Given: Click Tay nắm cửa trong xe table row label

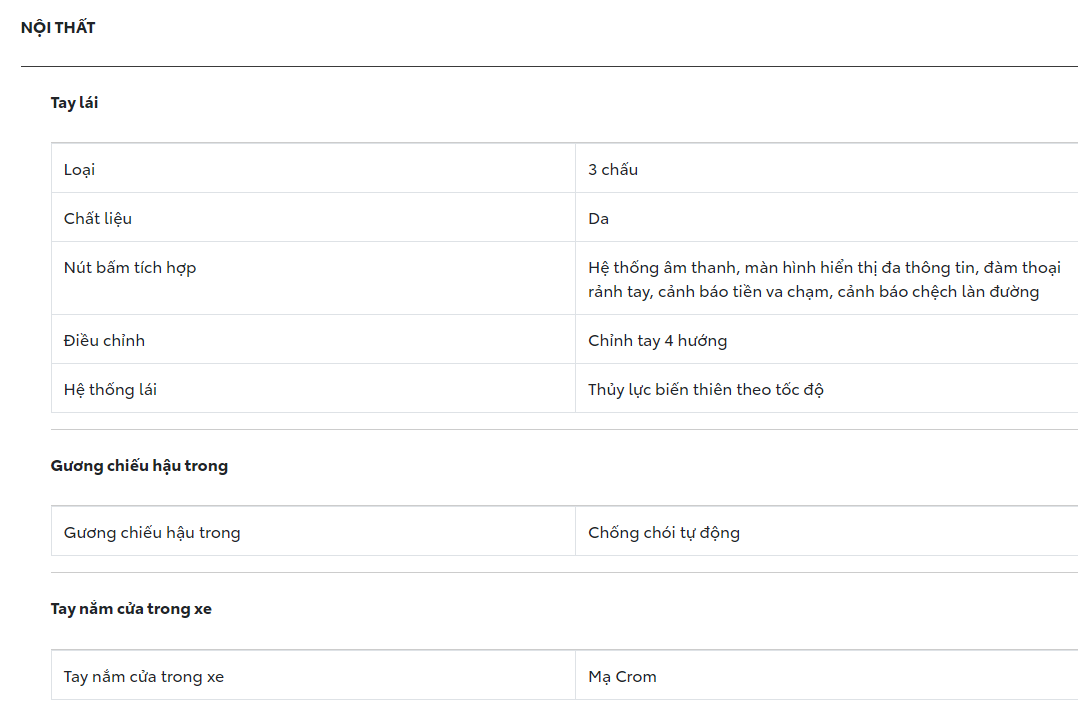Looking at the screenshot, I should pyautogui.click(x=144, y=677).
